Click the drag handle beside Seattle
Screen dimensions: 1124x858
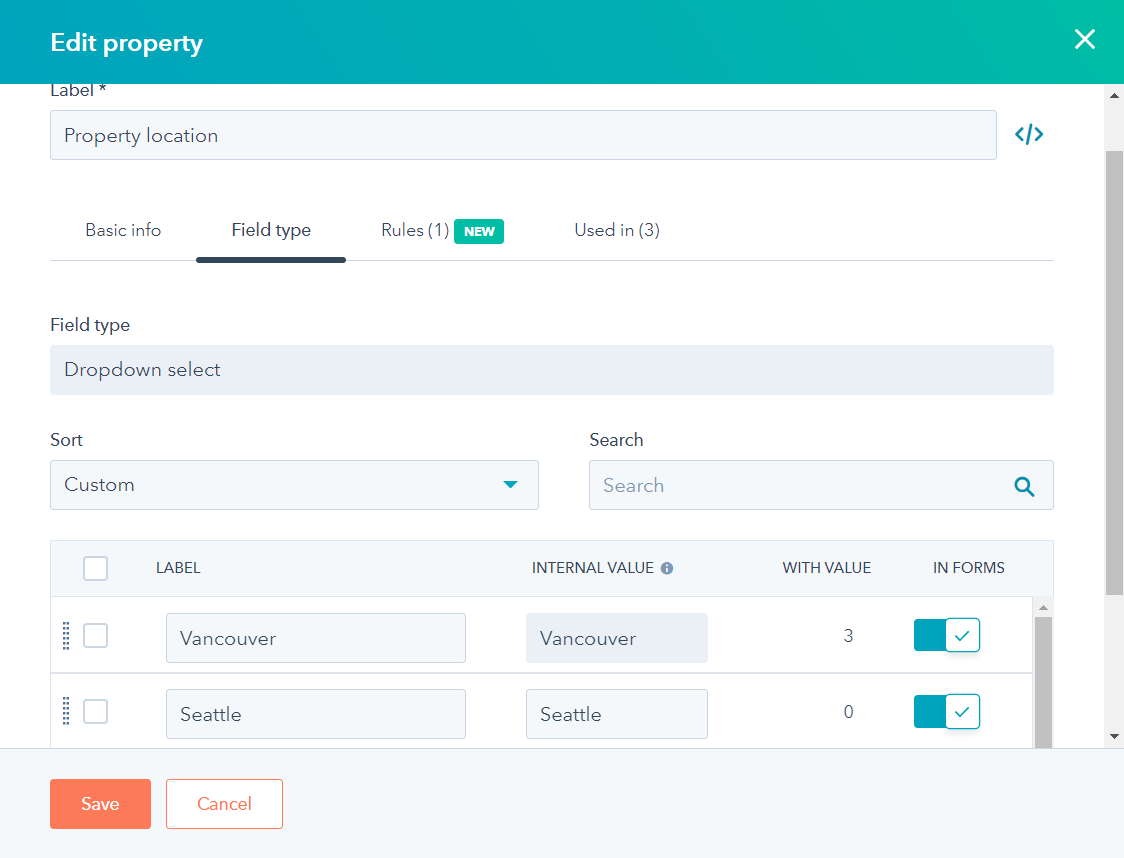[66, 711]
